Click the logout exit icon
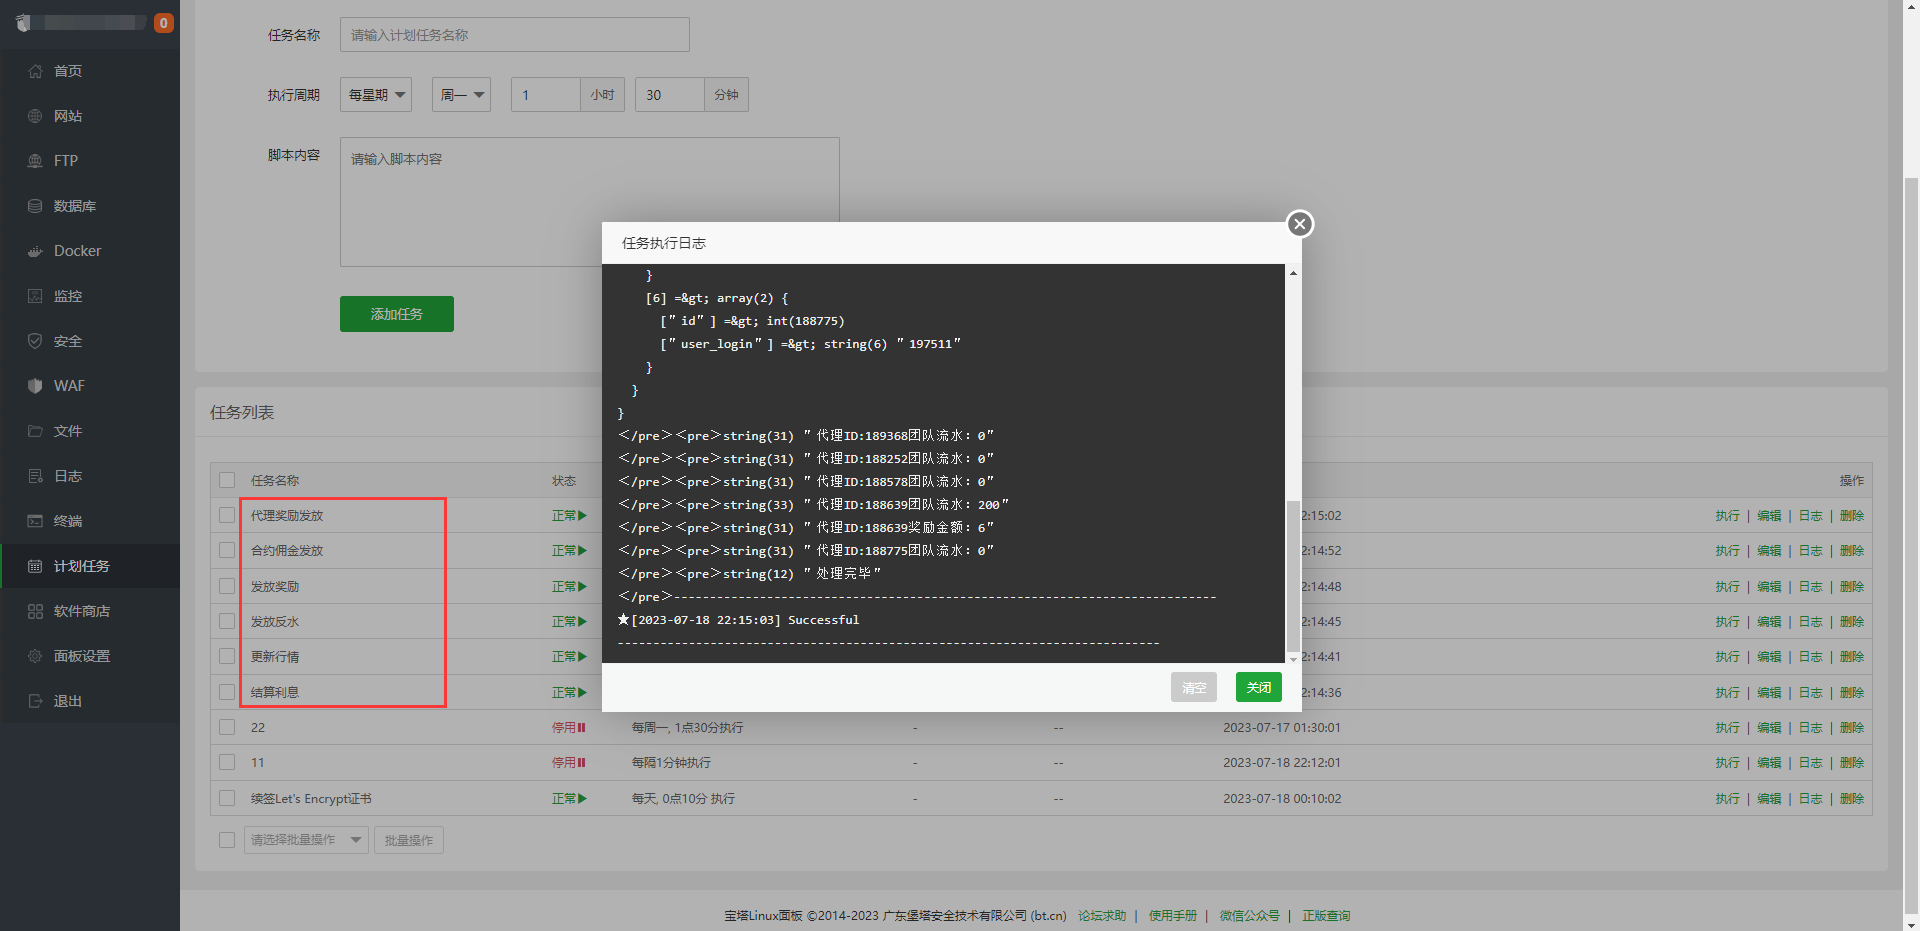 (x=35, y=701)
